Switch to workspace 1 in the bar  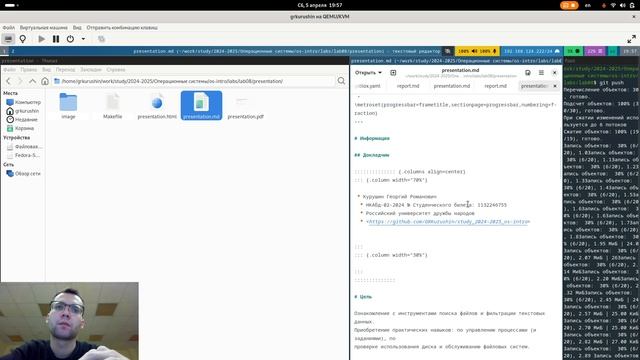click(4, 51)
